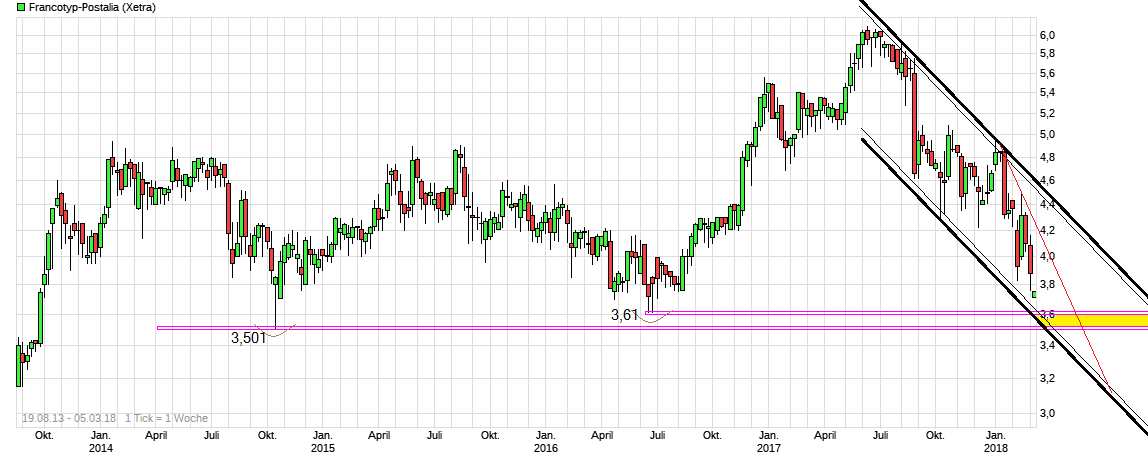Click the 6,0 price axis label
The image size is (1148, 461).
[1047, 35]
